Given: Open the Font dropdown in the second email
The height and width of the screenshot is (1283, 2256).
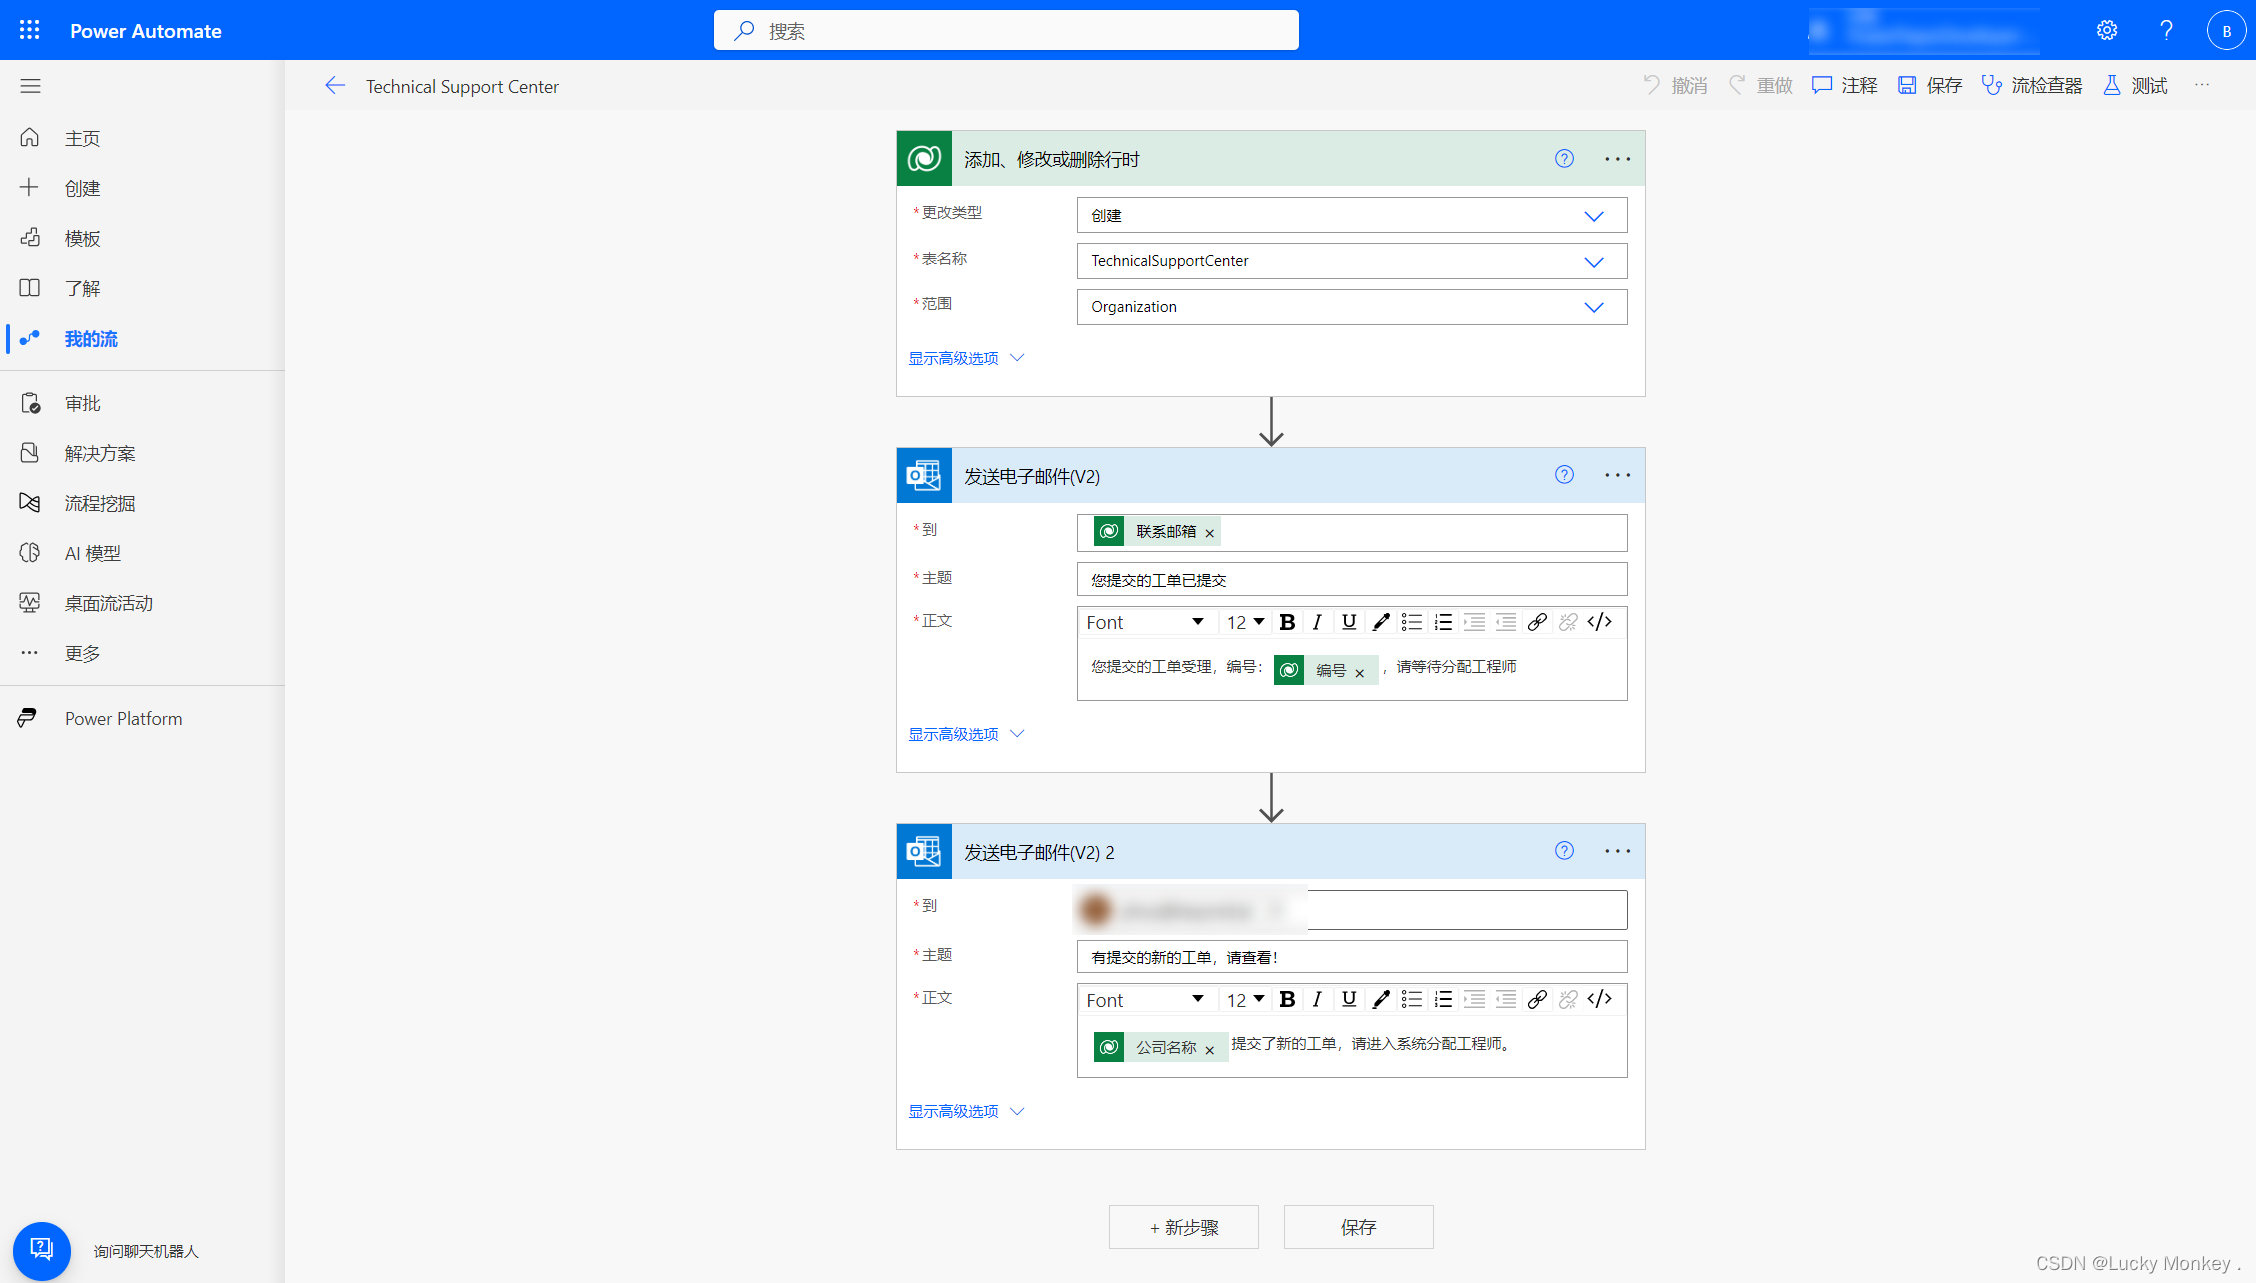Looking at the screenshot, I should [x=1145, y=999].
